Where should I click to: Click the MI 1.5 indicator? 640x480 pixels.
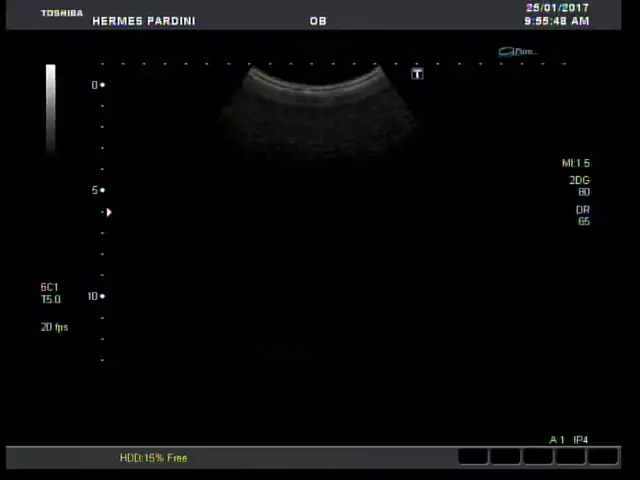pyautogui.click(x=575, y=163)
